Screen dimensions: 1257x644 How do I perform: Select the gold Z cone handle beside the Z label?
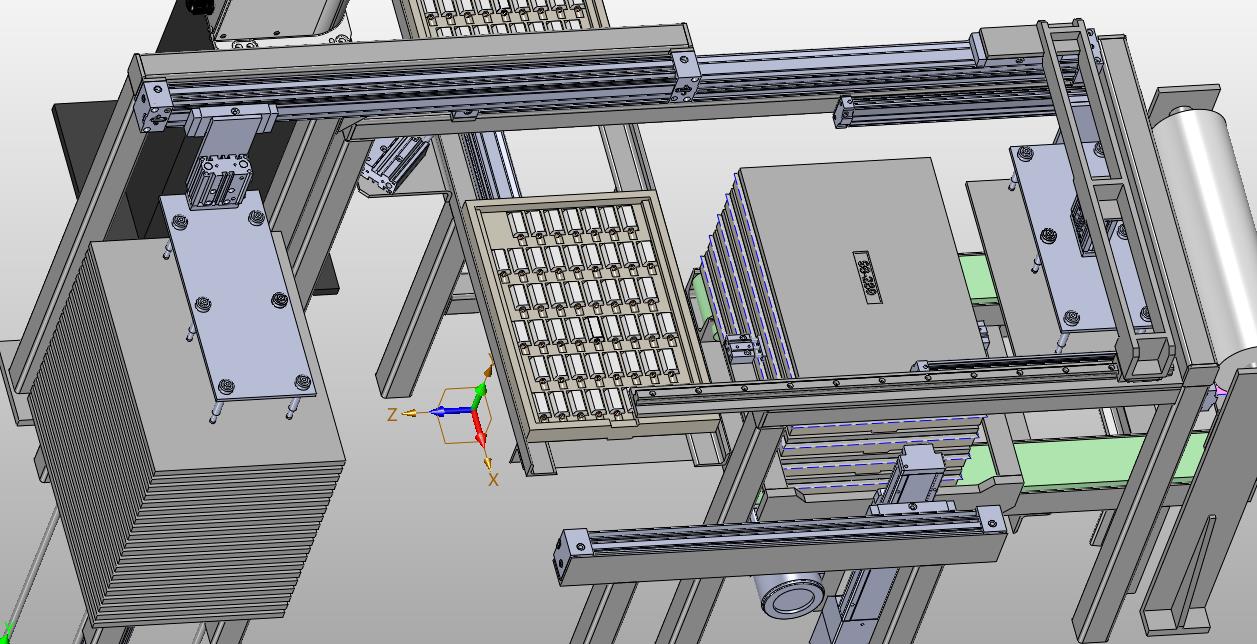coord(411,412)
